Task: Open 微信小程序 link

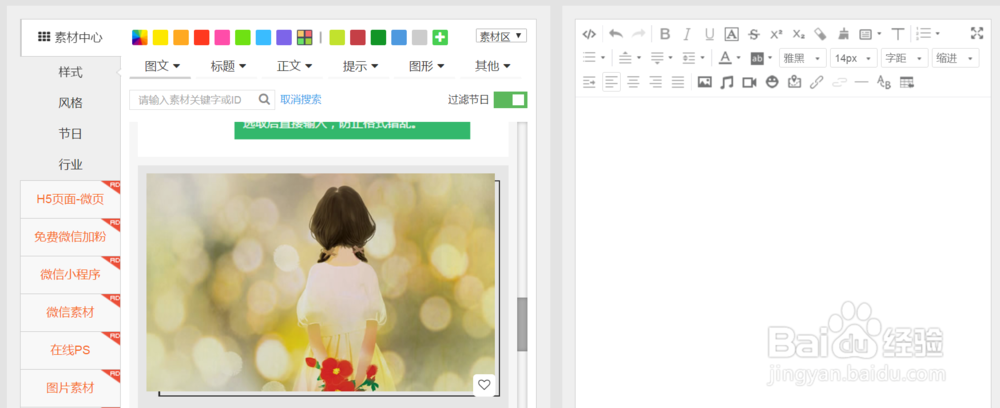Action: (x=70, y=274)
